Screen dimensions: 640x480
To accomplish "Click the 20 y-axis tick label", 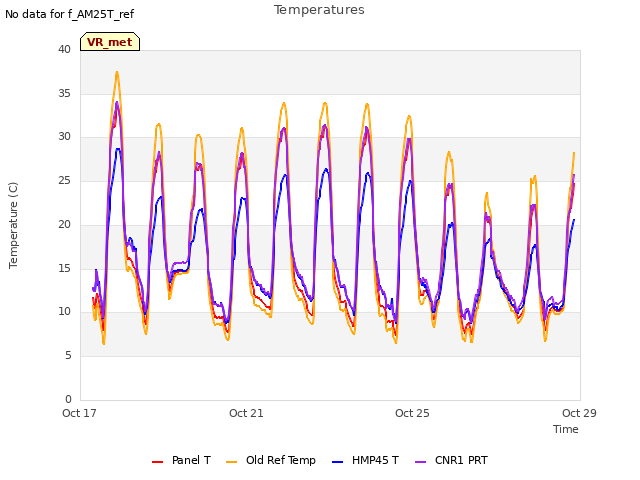I will tap(64, 224).
